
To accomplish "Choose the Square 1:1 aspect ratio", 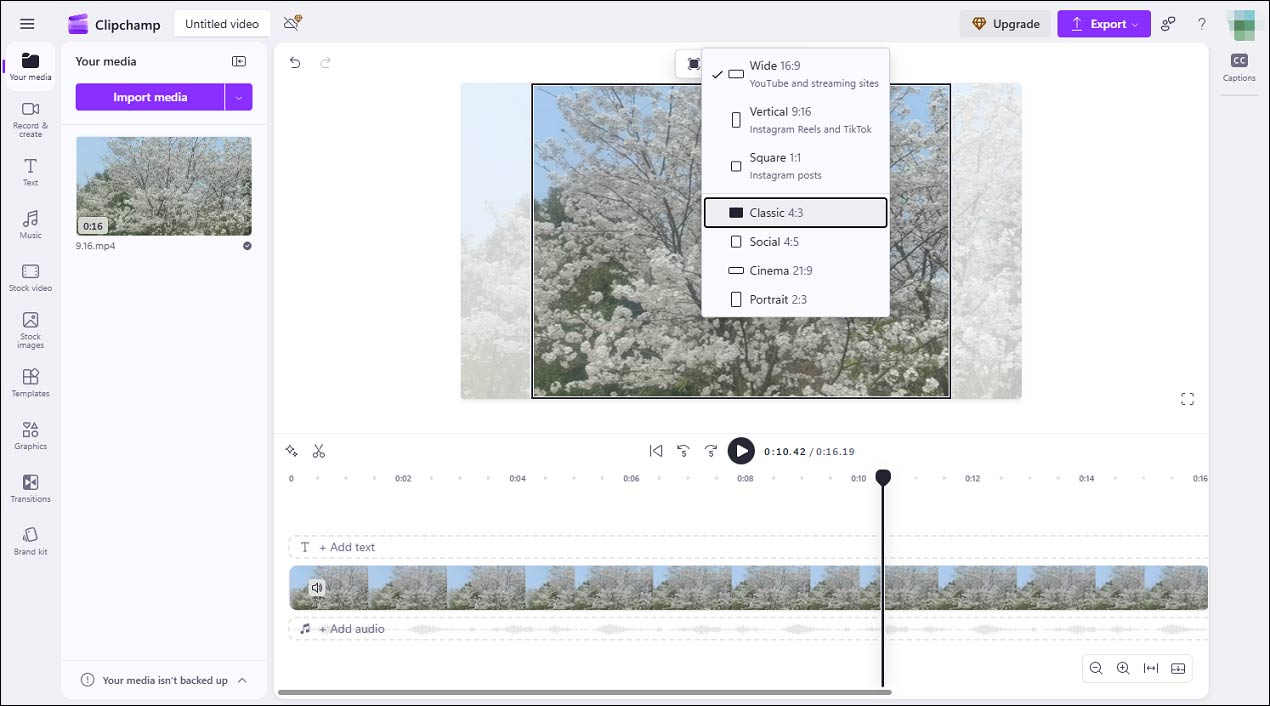I will coord(795,164).
